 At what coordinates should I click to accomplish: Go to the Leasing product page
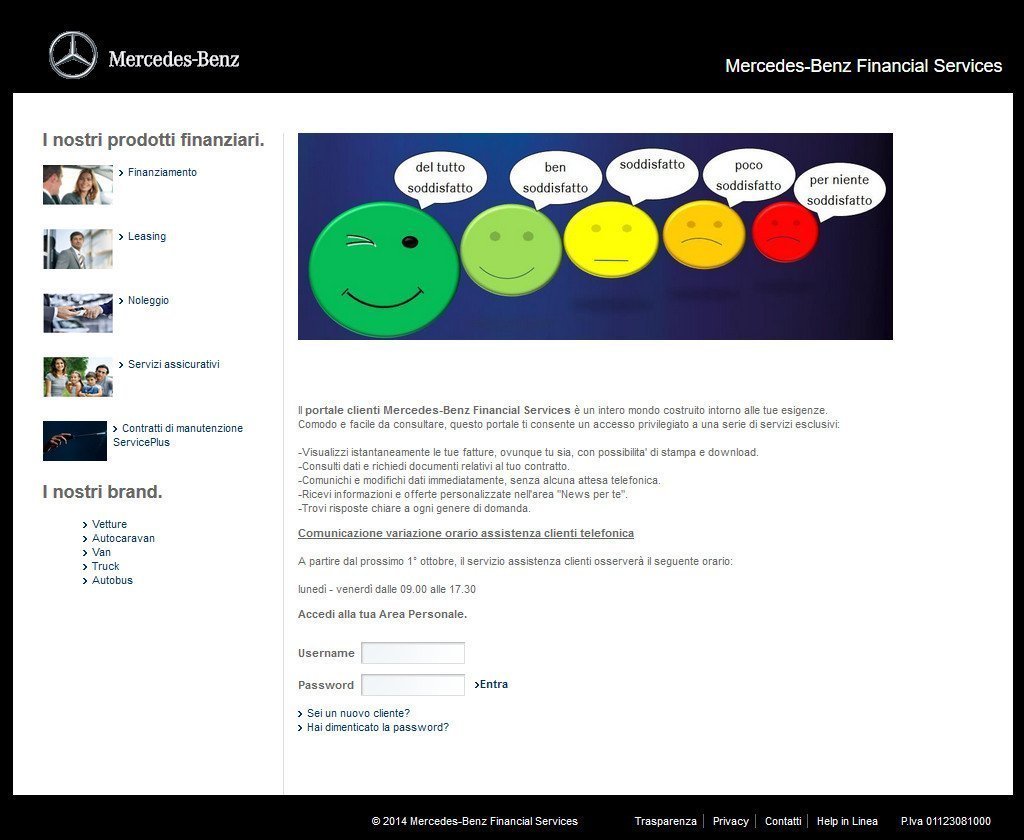coord(146,237)
